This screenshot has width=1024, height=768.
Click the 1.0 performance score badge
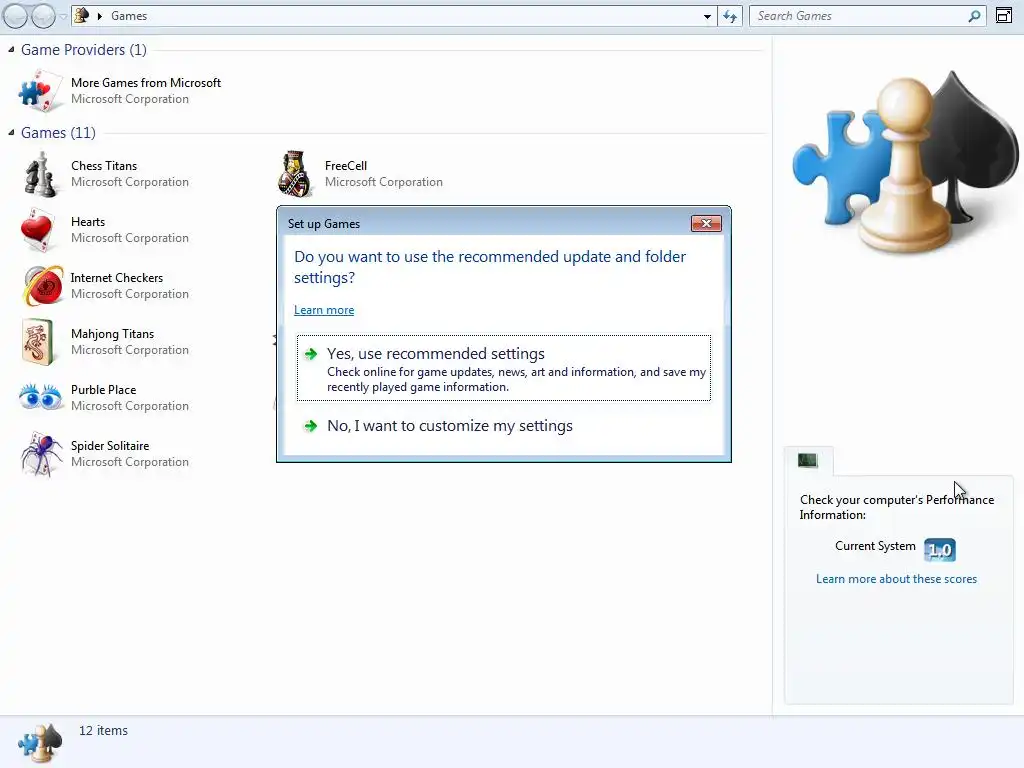click(x=940, y=550)
